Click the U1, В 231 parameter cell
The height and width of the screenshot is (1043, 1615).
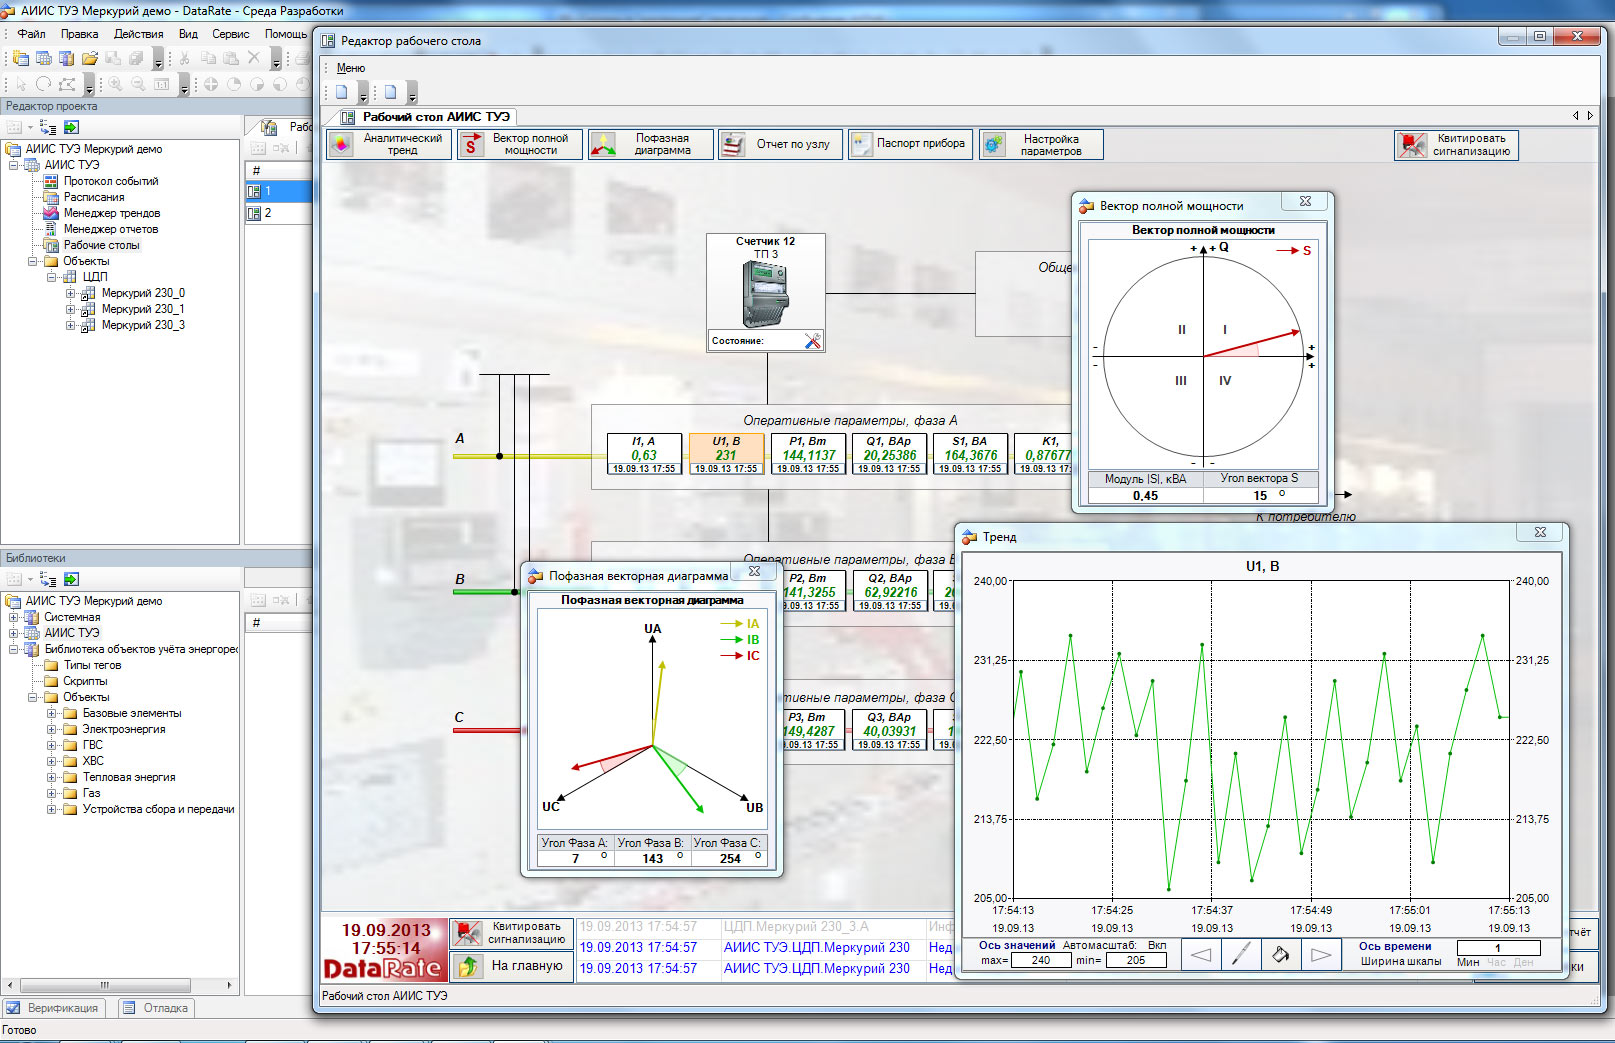pyautogui.click(x=726, y=454)
